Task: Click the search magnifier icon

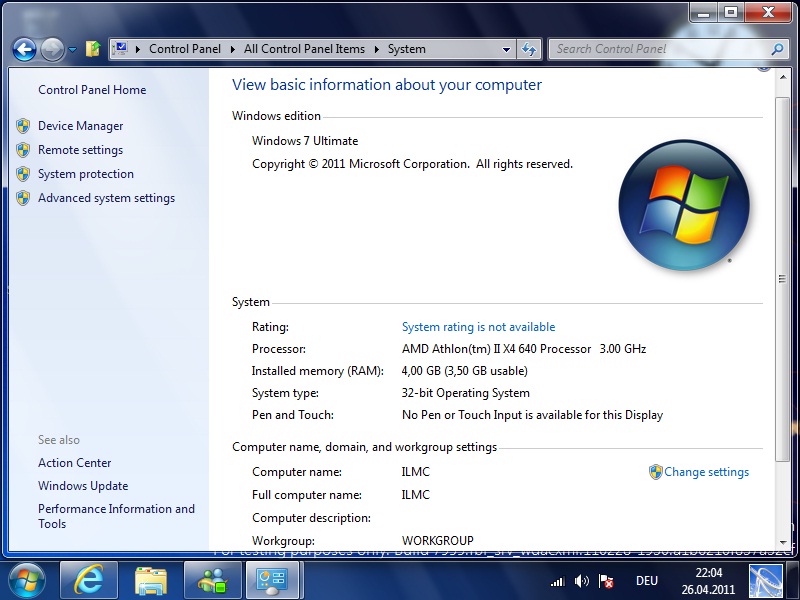Action: click(778, 49)
